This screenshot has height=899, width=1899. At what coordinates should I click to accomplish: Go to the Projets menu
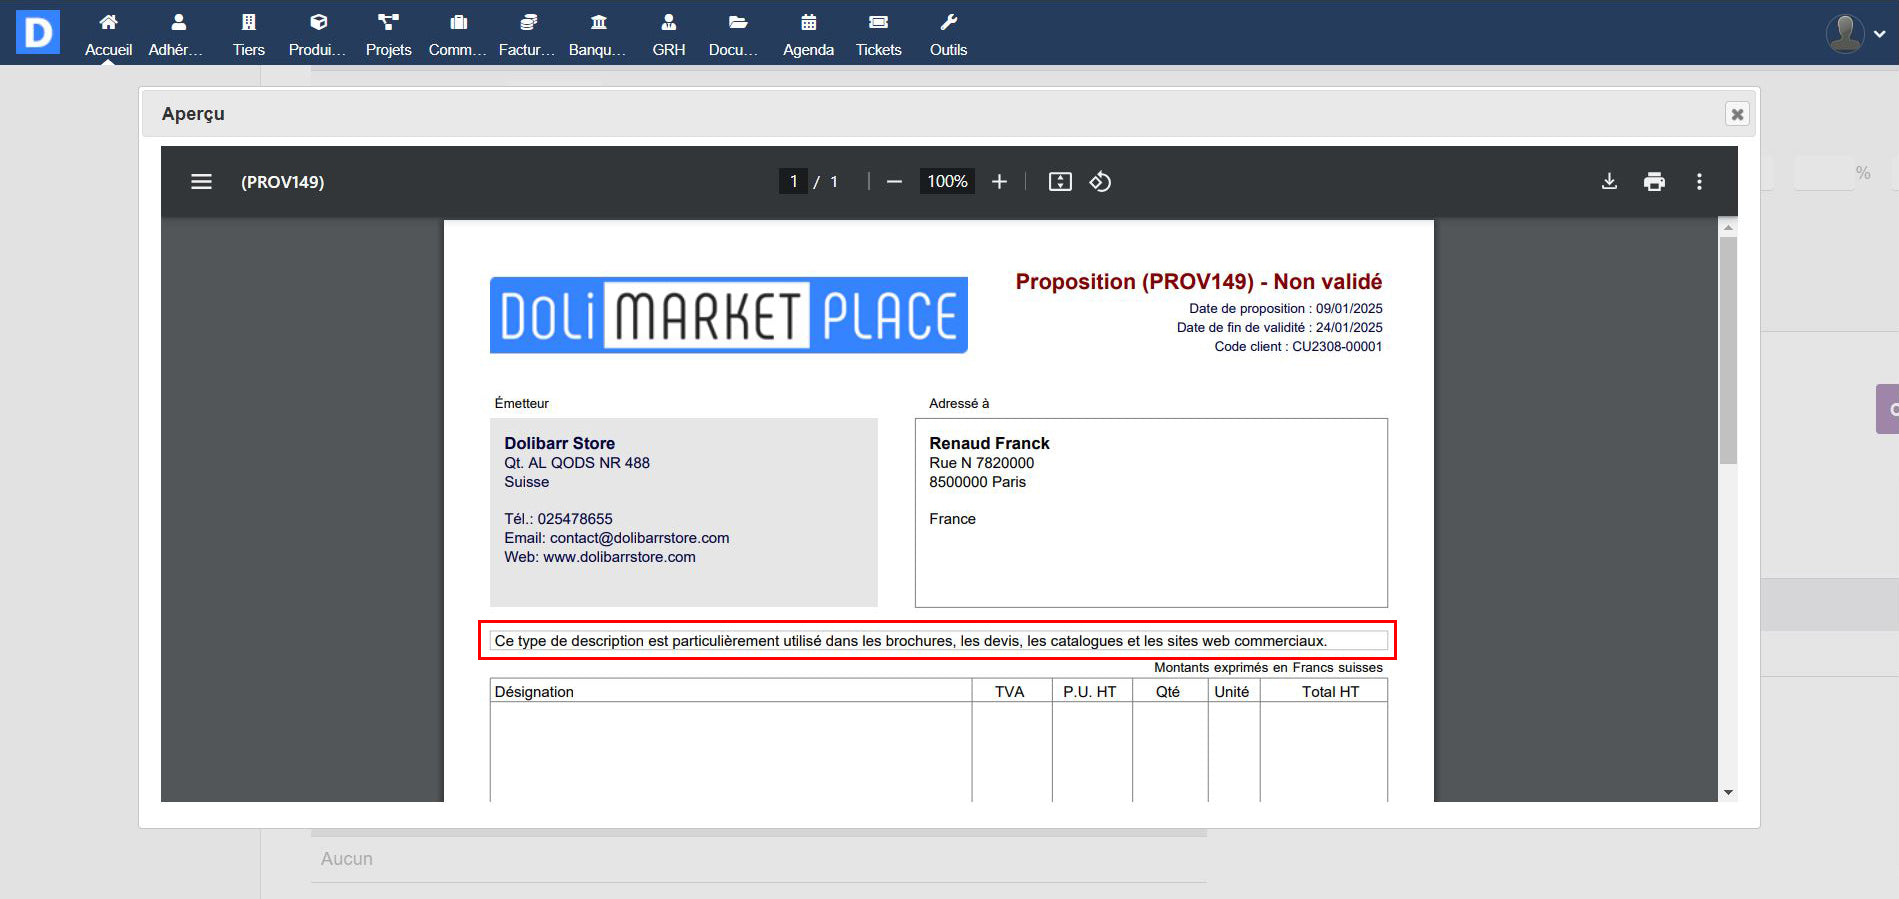[x=388, y=34]
